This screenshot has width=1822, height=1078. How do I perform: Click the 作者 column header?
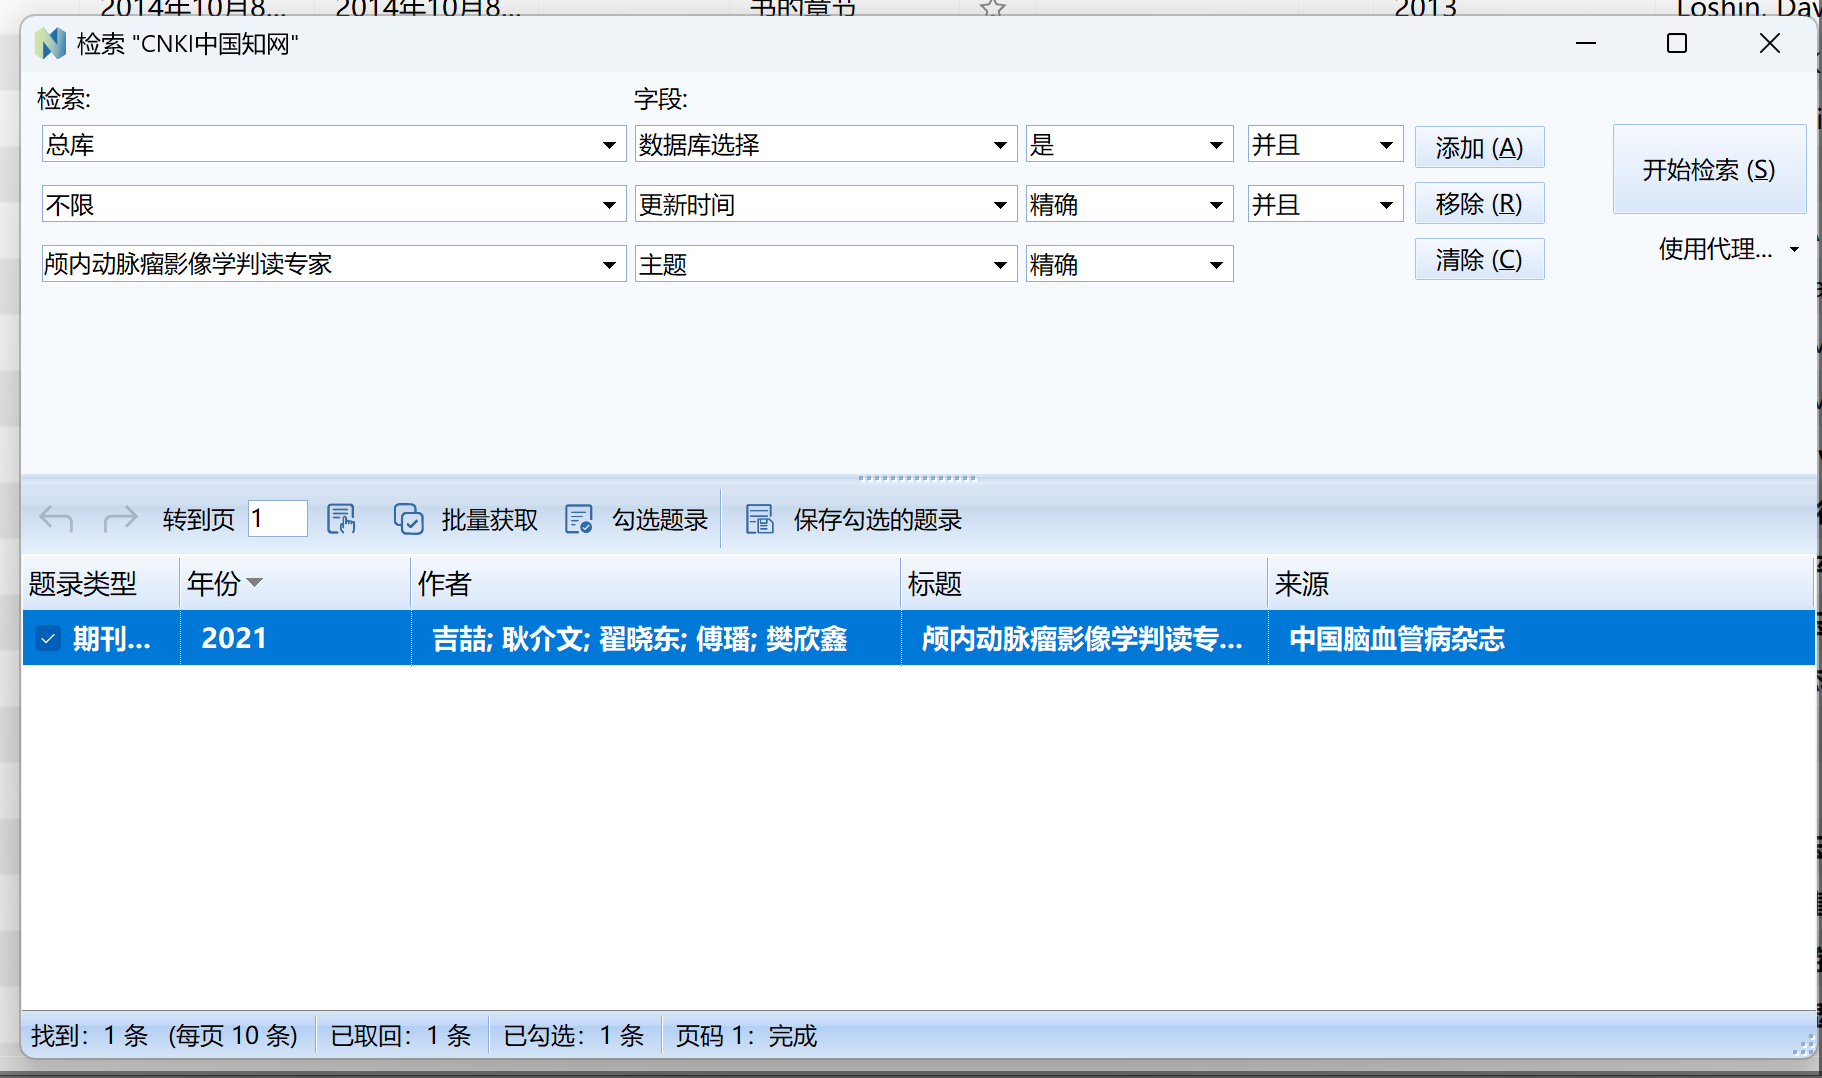[656, 583]
